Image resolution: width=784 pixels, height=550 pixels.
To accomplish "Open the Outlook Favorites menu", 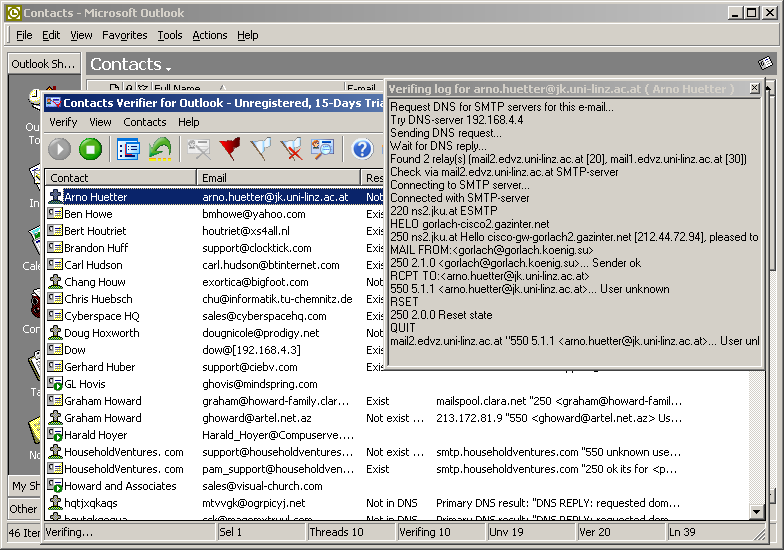I will click(x=124, y=35).
